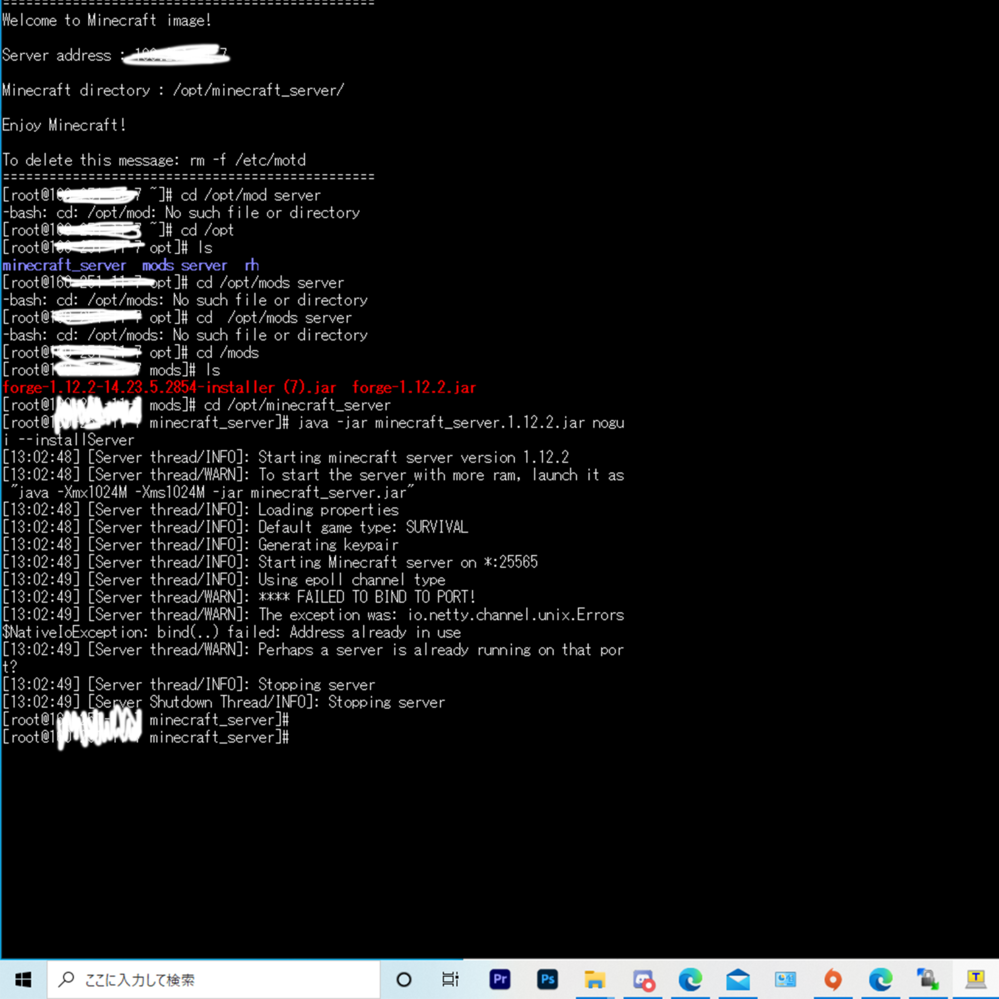The image size is (999, 999).
Task: Open the Origin launcher taskbar icon
Action: click(833, 979)
